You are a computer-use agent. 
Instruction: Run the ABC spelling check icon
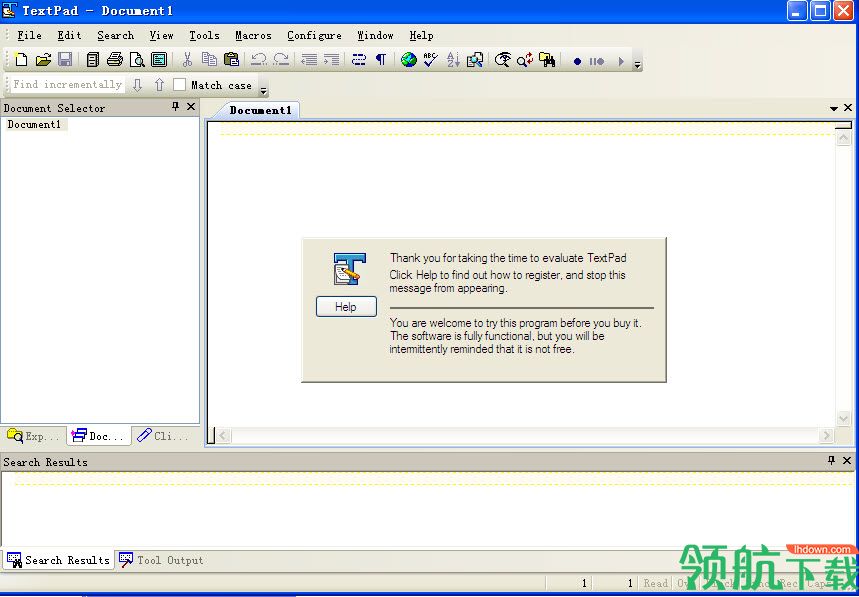coord(431,60)
